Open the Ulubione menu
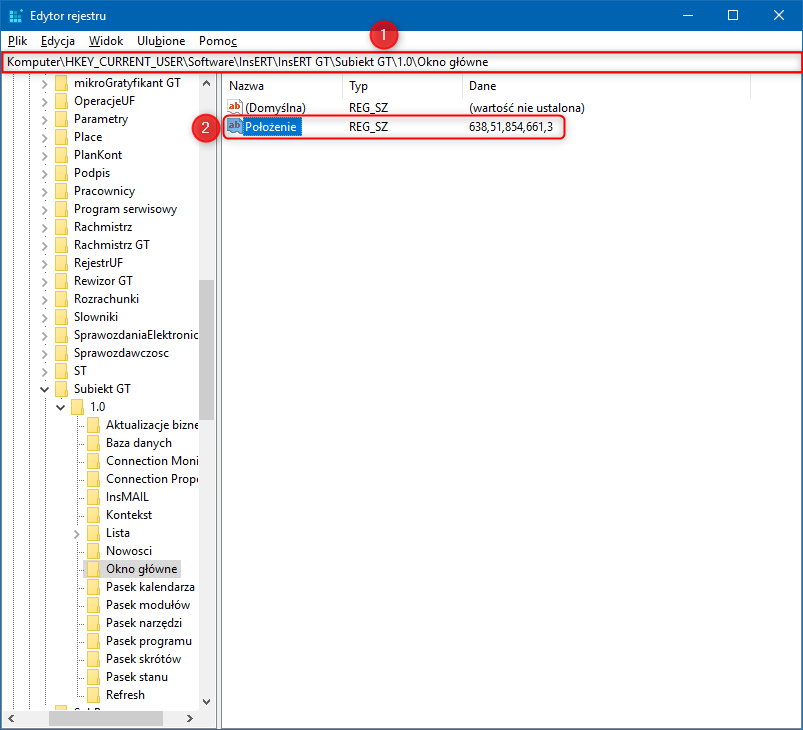The height and width of the screenshot is (730, 803). (x=161, y=41)
